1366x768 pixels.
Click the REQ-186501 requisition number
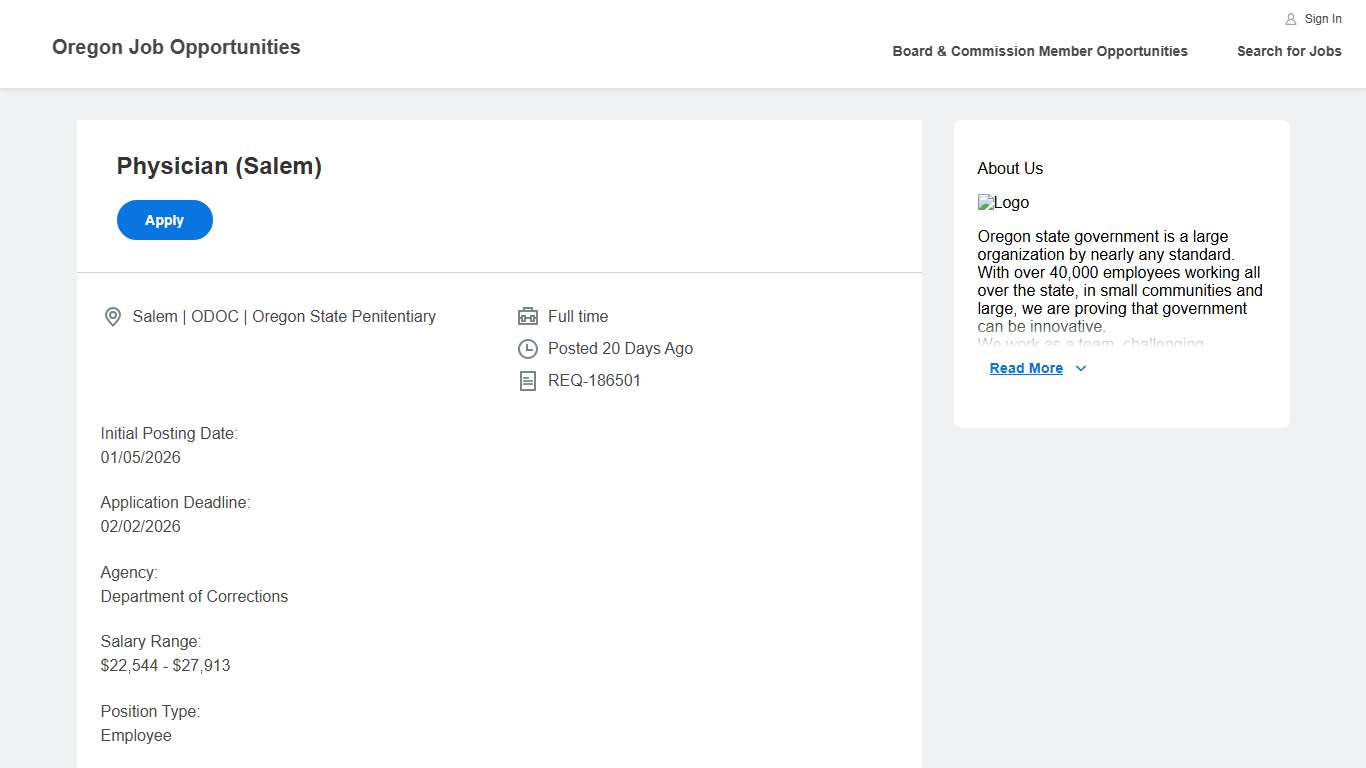(x=594, y=381)
